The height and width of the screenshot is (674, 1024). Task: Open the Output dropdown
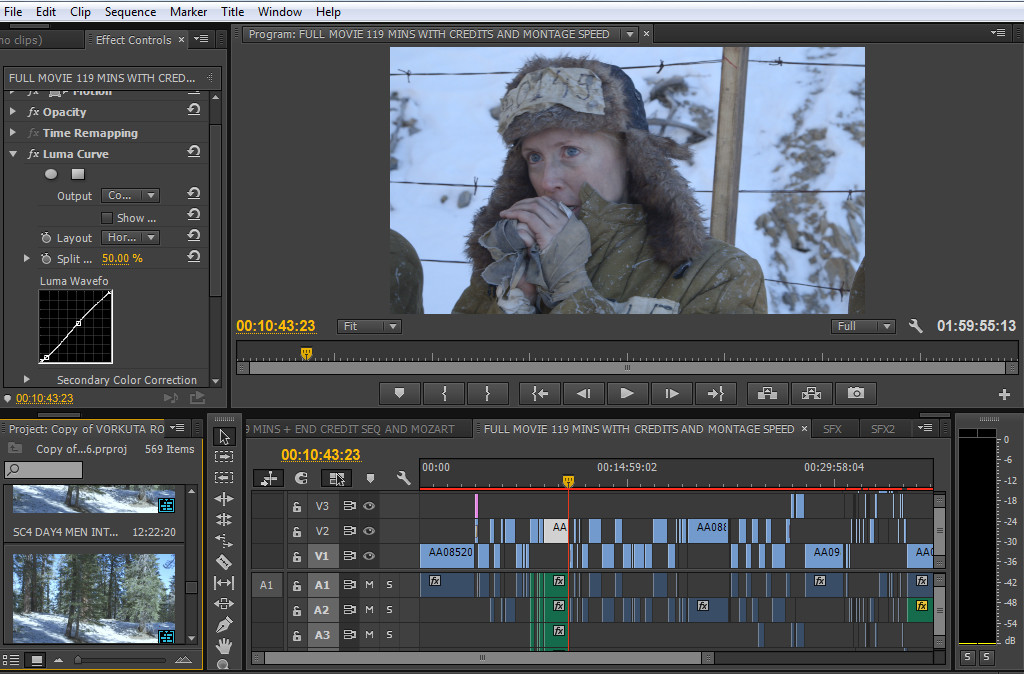131,195
